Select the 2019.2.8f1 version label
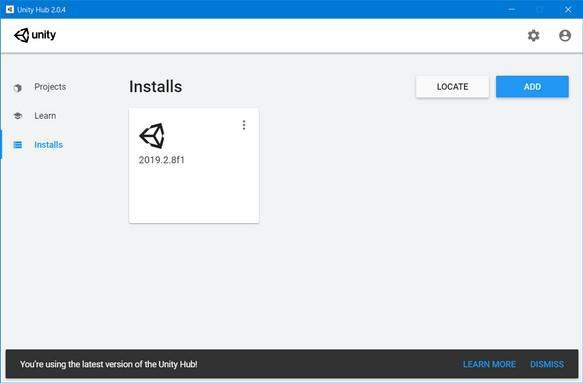 click(x=161, y=160)
